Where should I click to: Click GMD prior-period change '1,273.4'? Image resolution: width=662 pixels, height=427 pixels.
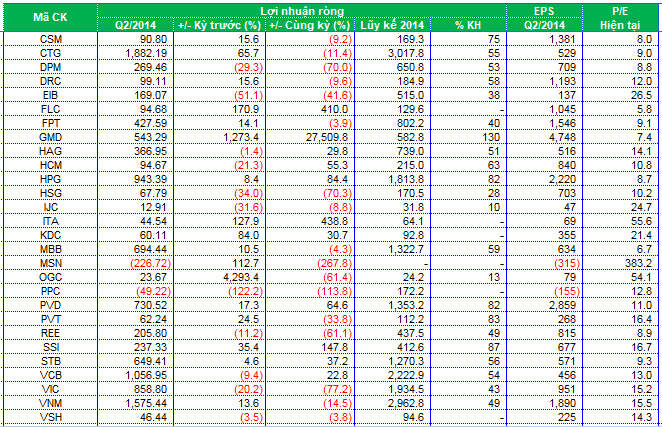pyautogui.click(x=239, y=137)
